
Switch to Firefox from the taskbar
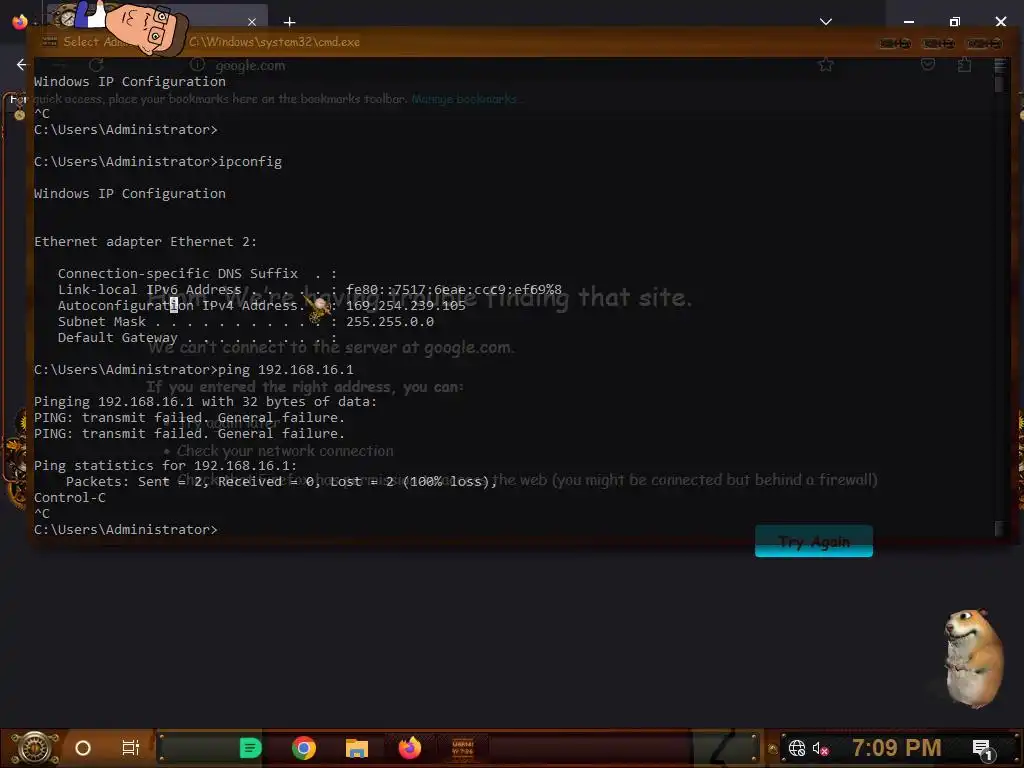[x=409, y=748]
